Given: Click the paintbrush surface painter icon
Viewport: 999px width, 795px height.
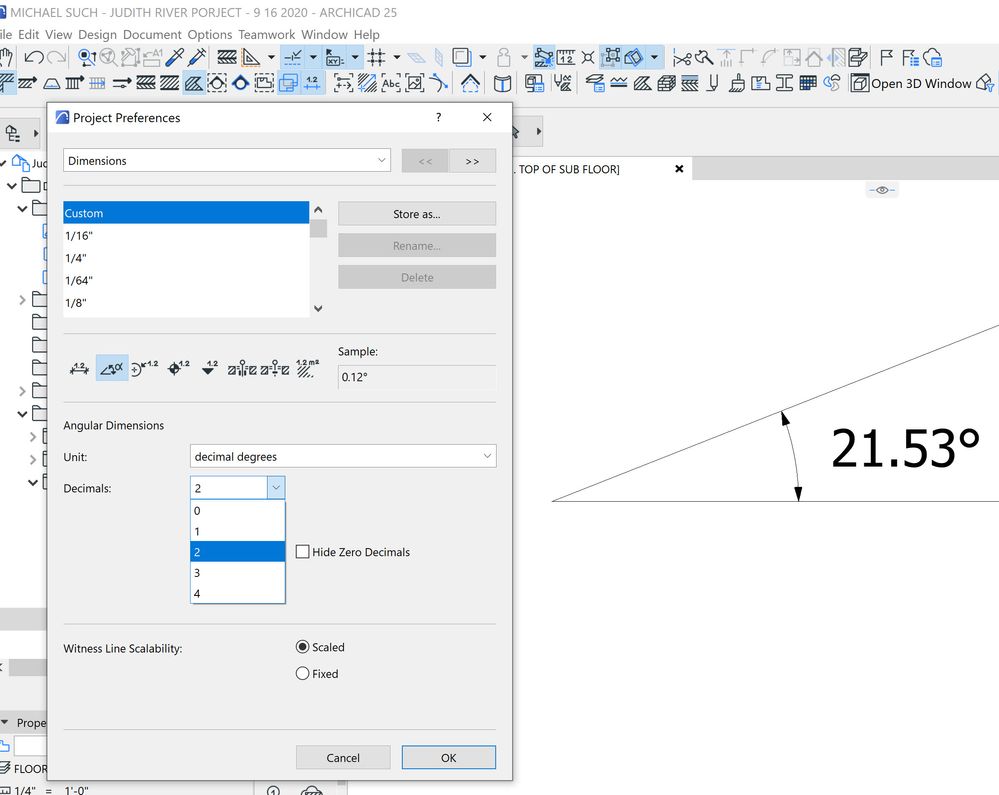Looking at the screenshot, I should 737,83.
